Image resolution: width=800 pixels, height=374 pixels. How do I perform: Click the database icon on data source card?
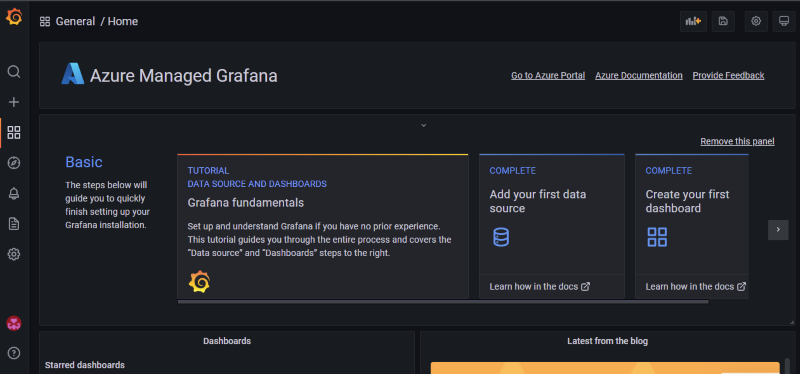[x=501, y=237]
